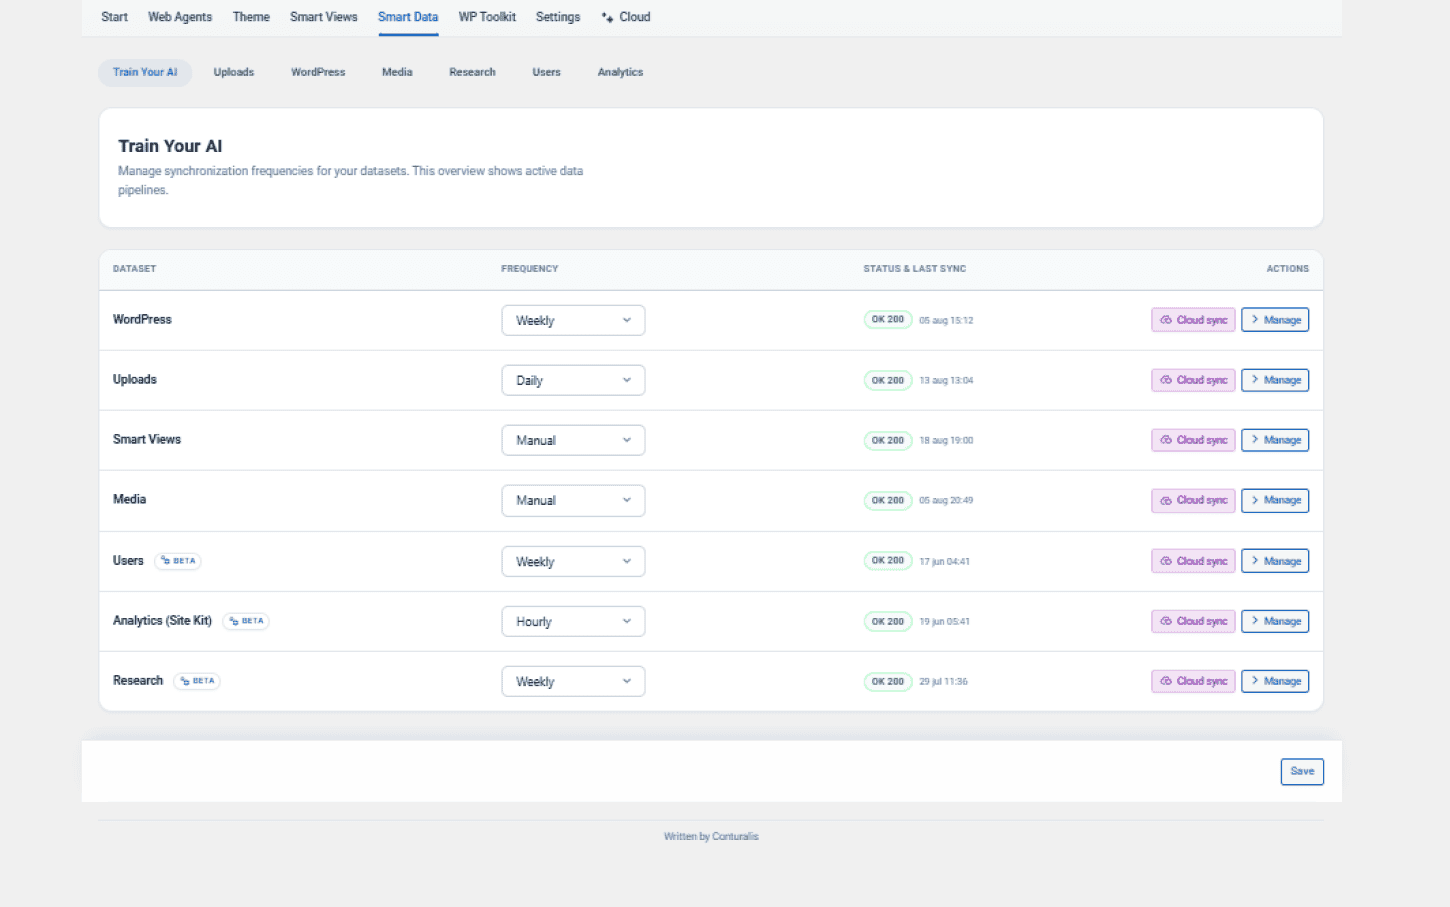Click the cloud icon in Smart Views Cloud sync
The height and width of the screenshot is (907, 1450).
[x=1165, y=440]
